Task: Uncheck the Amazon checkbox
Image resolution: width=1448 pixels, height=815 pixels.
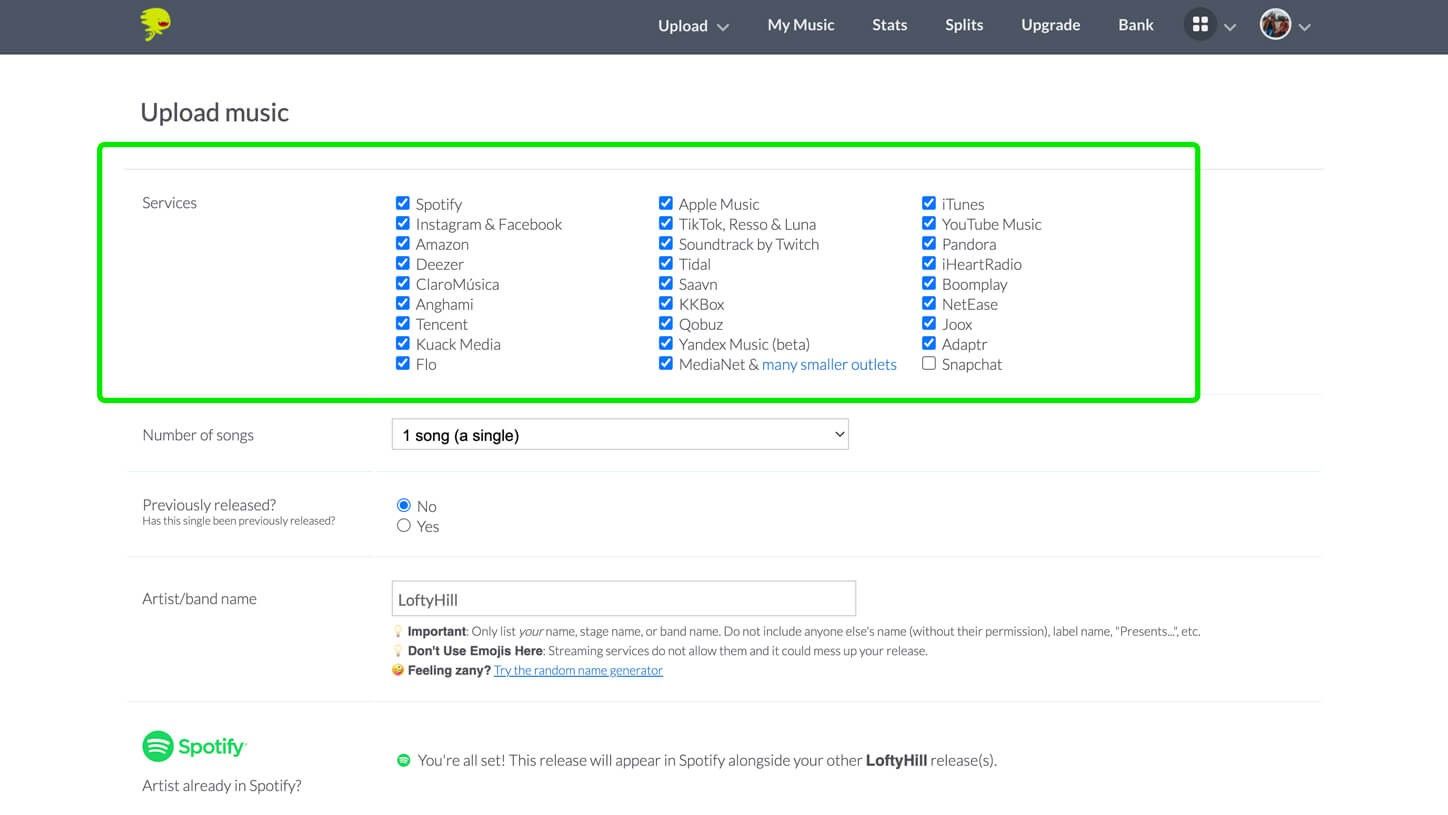Action: [x=402, y=243]
